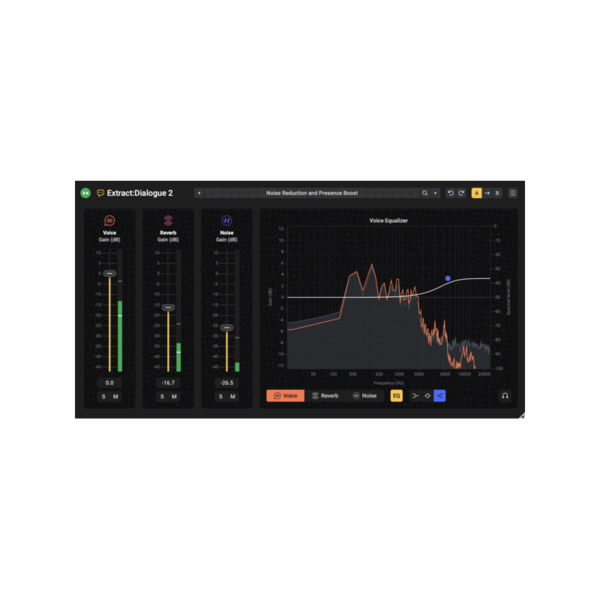Click the Voice level meter
This screenshot has height=600, width=600.
(x=120, y=311)
